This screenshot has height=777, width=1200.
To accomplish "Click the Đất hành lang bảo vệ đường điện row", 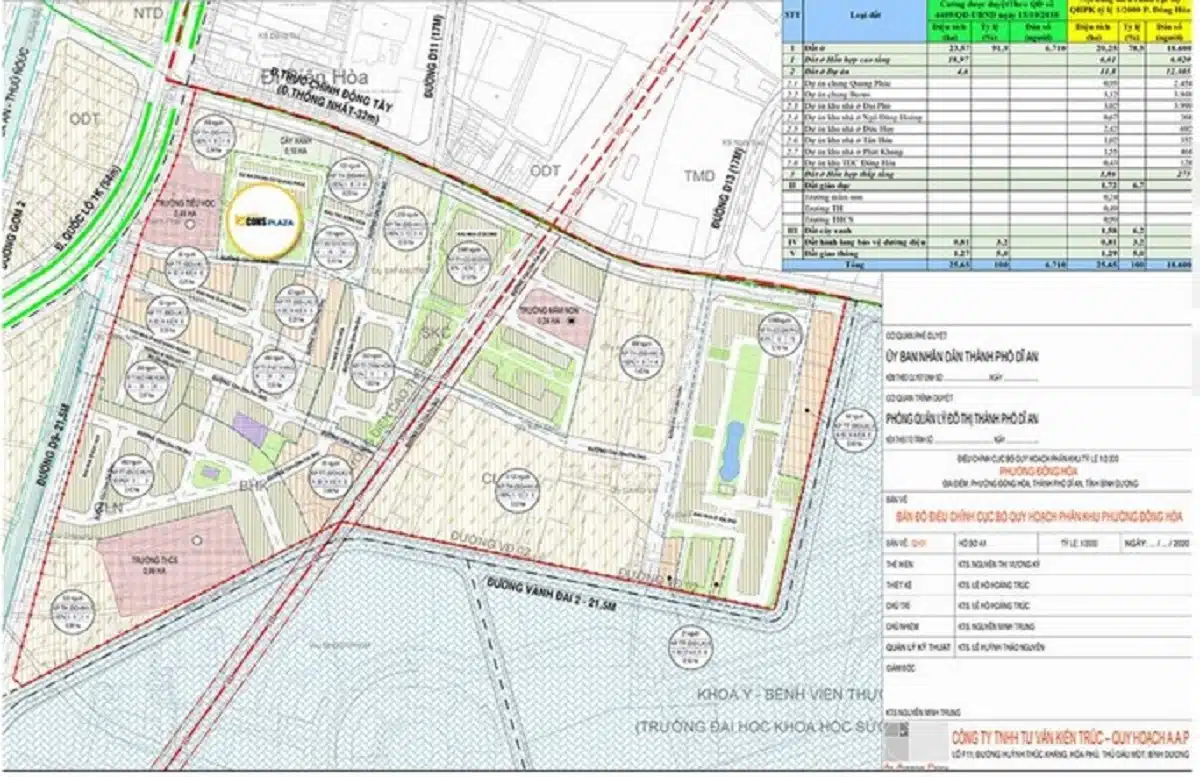I will click(x=988, y=242).
